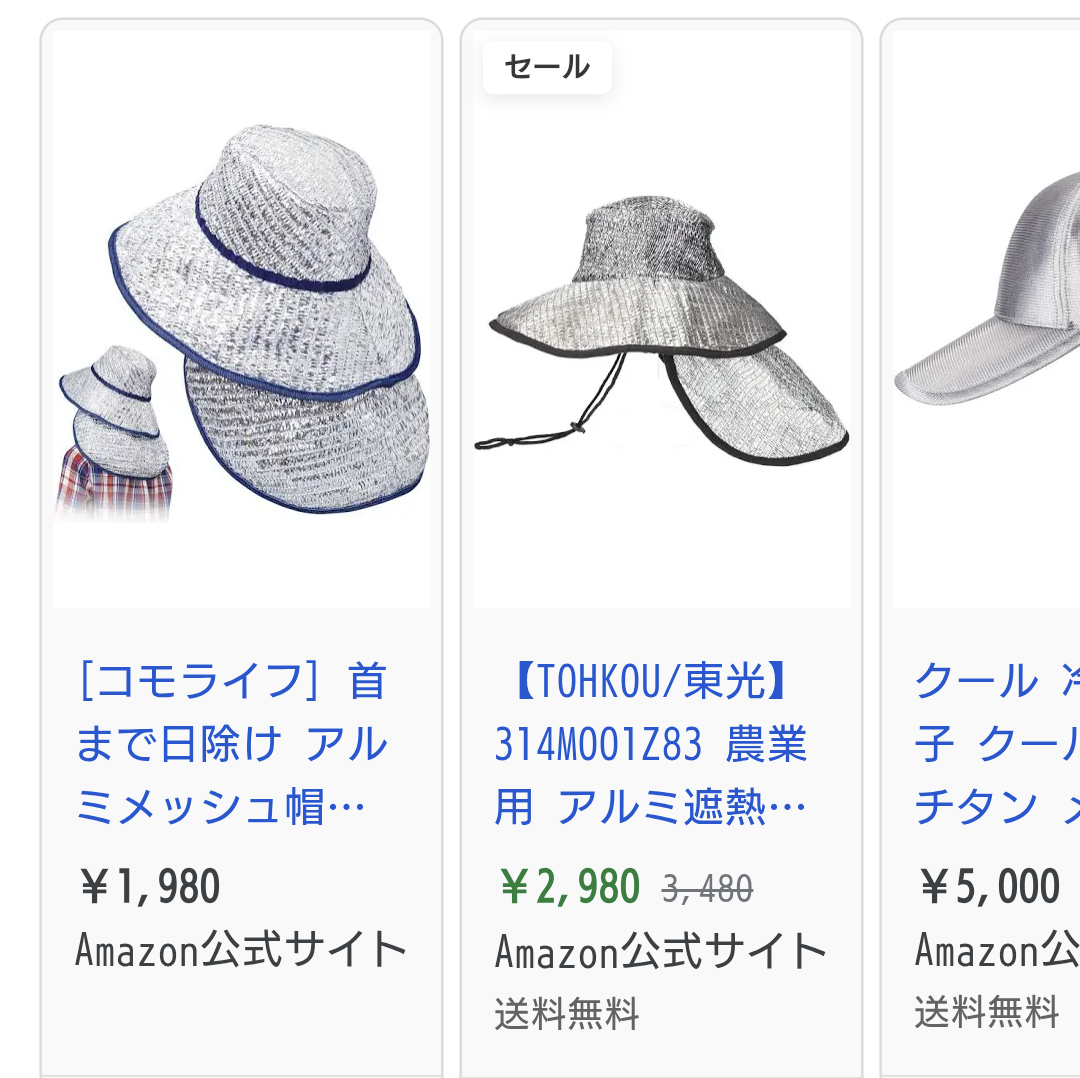Screen dimensions: 1080x1078
Task: Open the 【TOHKOU/東光】 314M001Z83 title link
Action: [x=651, y=743]
